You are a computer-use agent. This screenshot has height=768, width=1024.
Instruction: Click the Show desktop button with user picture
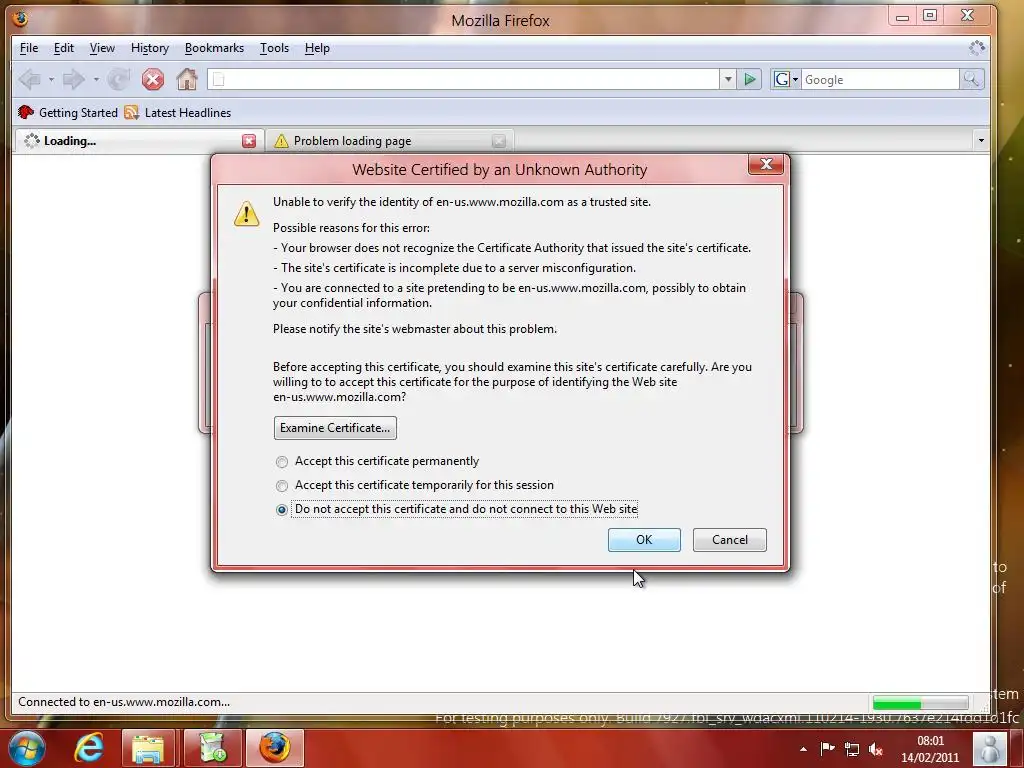(x=990, y=749)
